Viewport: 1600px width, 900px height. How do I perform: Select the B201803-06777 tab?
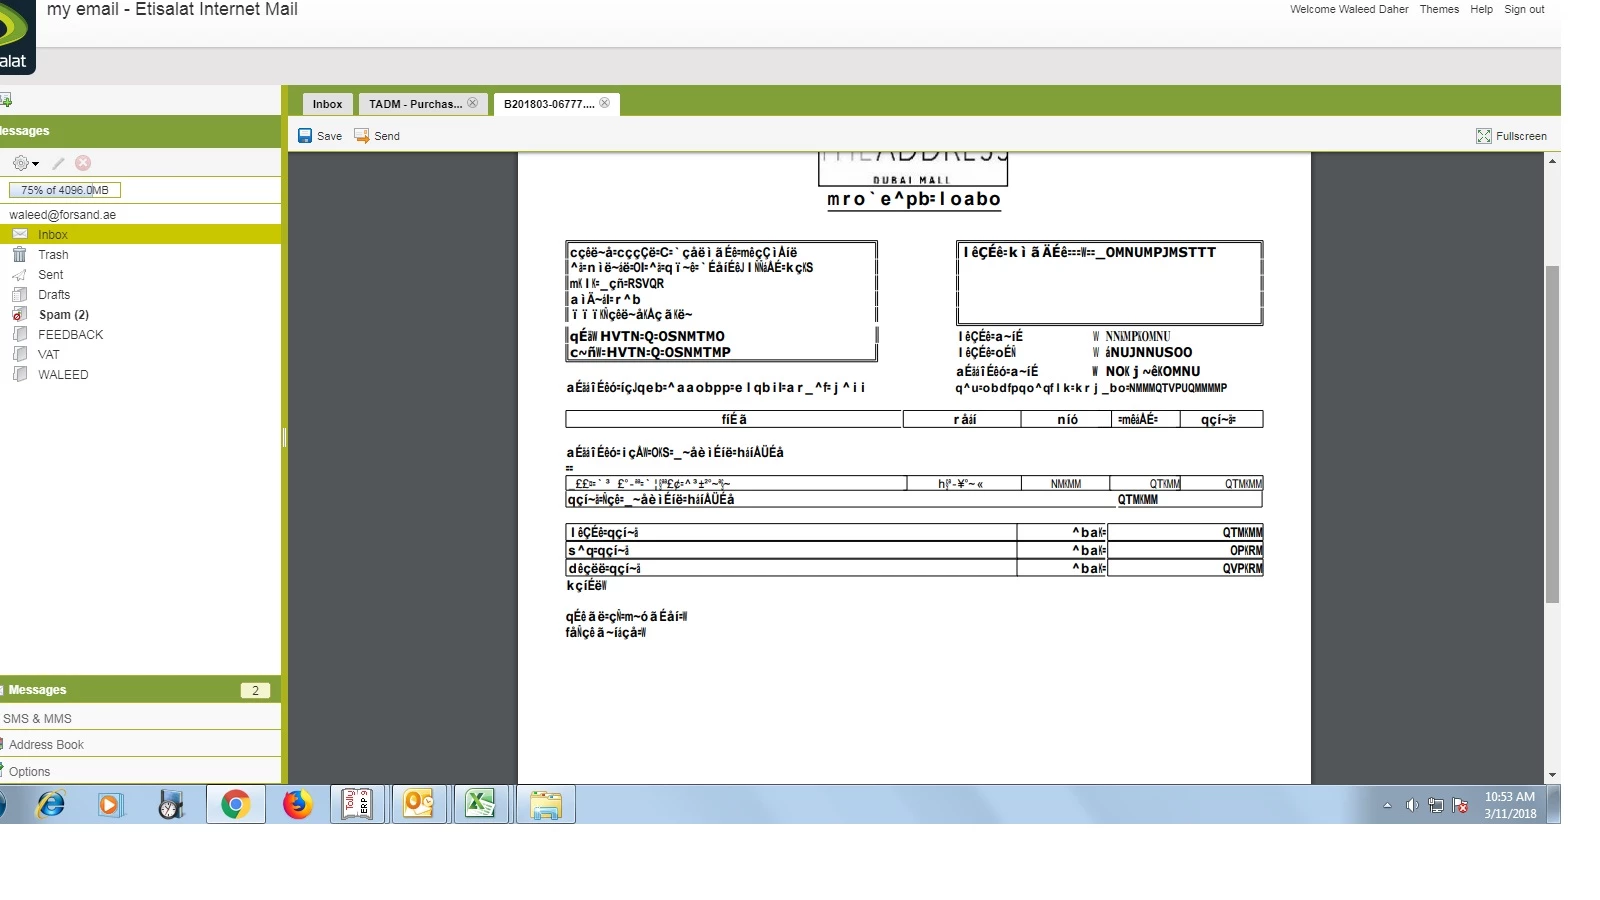548,104
